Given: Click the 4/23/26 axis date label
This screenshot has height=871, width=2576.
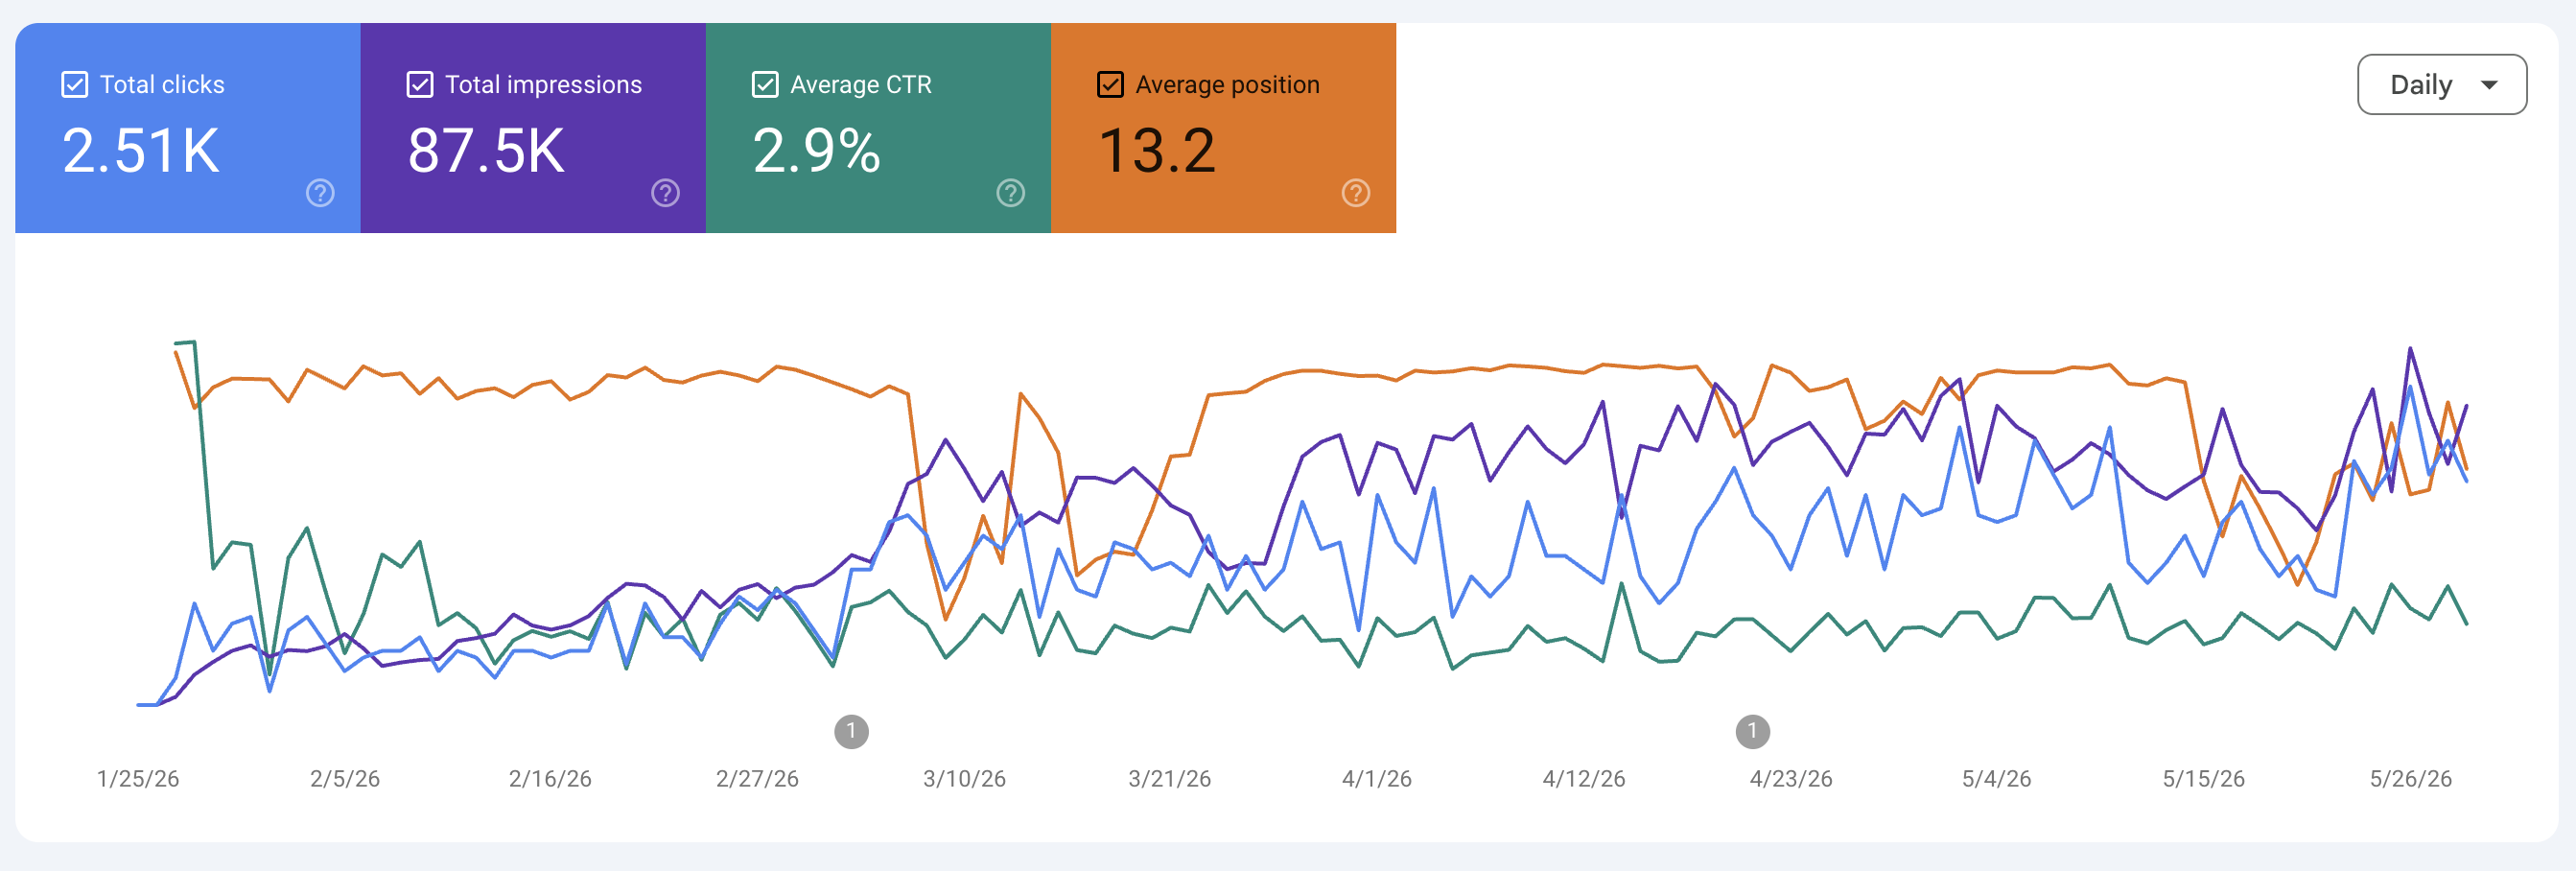Looking at the screenshot, I should 1791,779.
